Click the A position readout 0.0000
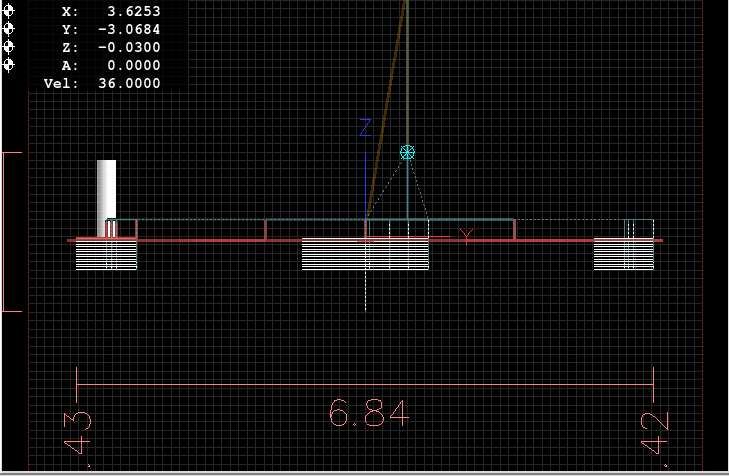The width and height of the screenshot is (729, 476). 132,65
